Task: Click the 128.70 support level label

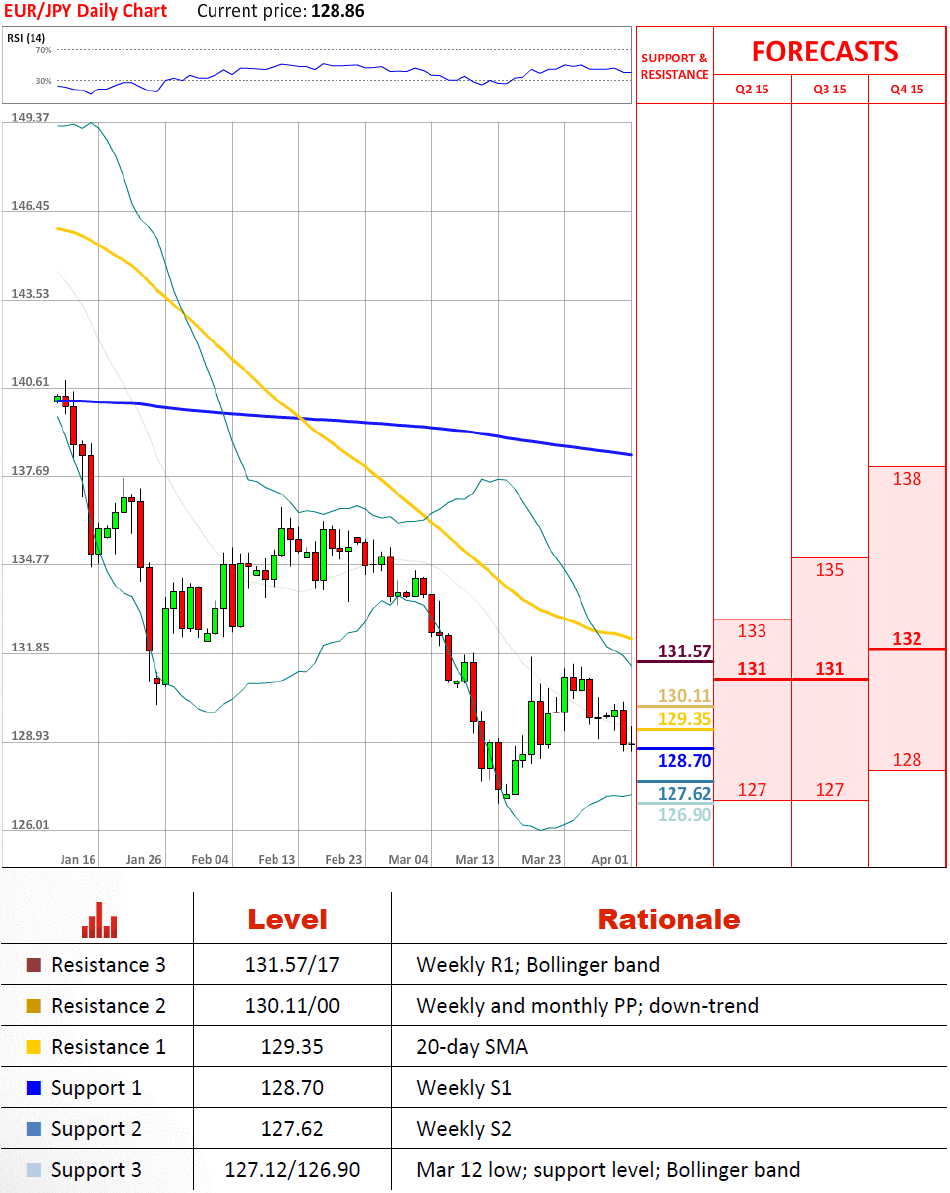Action: 685,761
